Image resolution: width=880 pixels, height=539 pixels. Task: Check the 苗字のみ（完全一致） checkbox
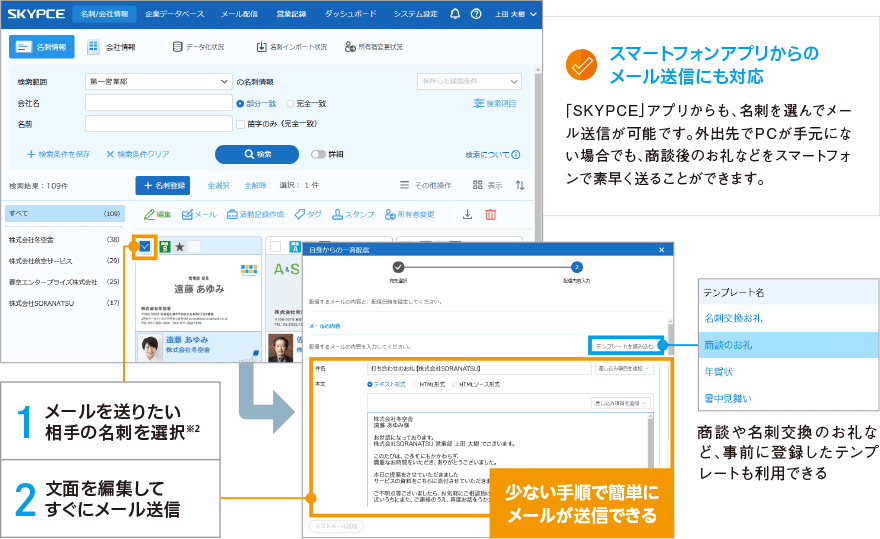pyautogui.click(x=241, y=124)
